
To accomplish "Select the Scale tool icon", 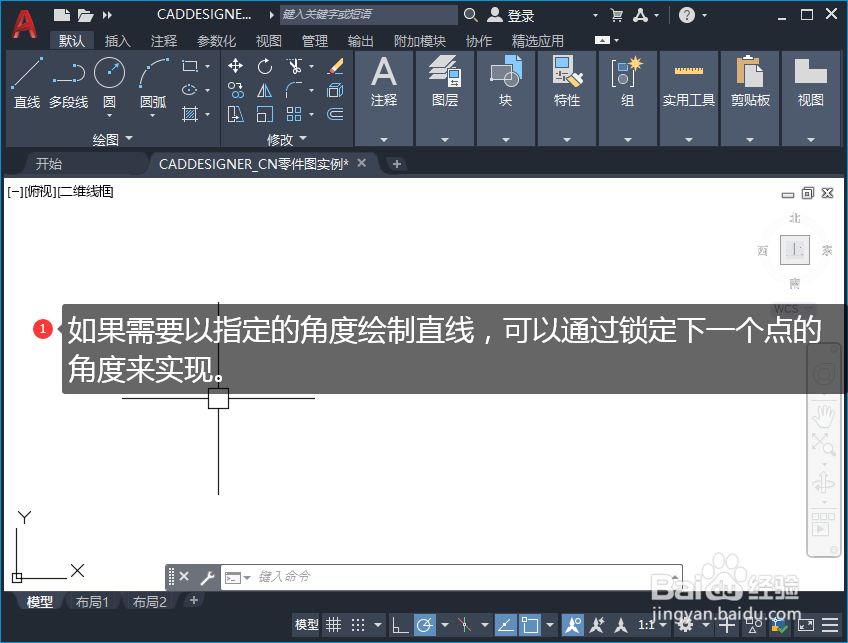I will coord(264,114).
